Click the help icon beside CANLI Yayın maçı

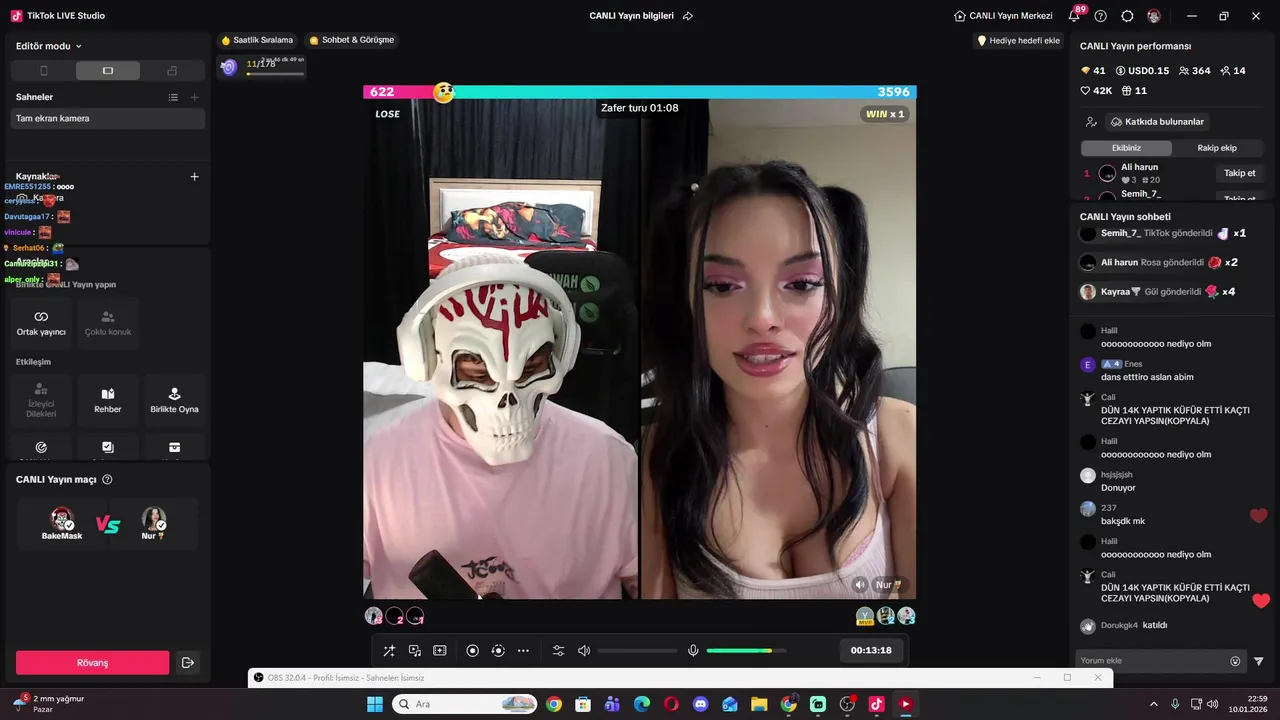[x=107, y=480]
